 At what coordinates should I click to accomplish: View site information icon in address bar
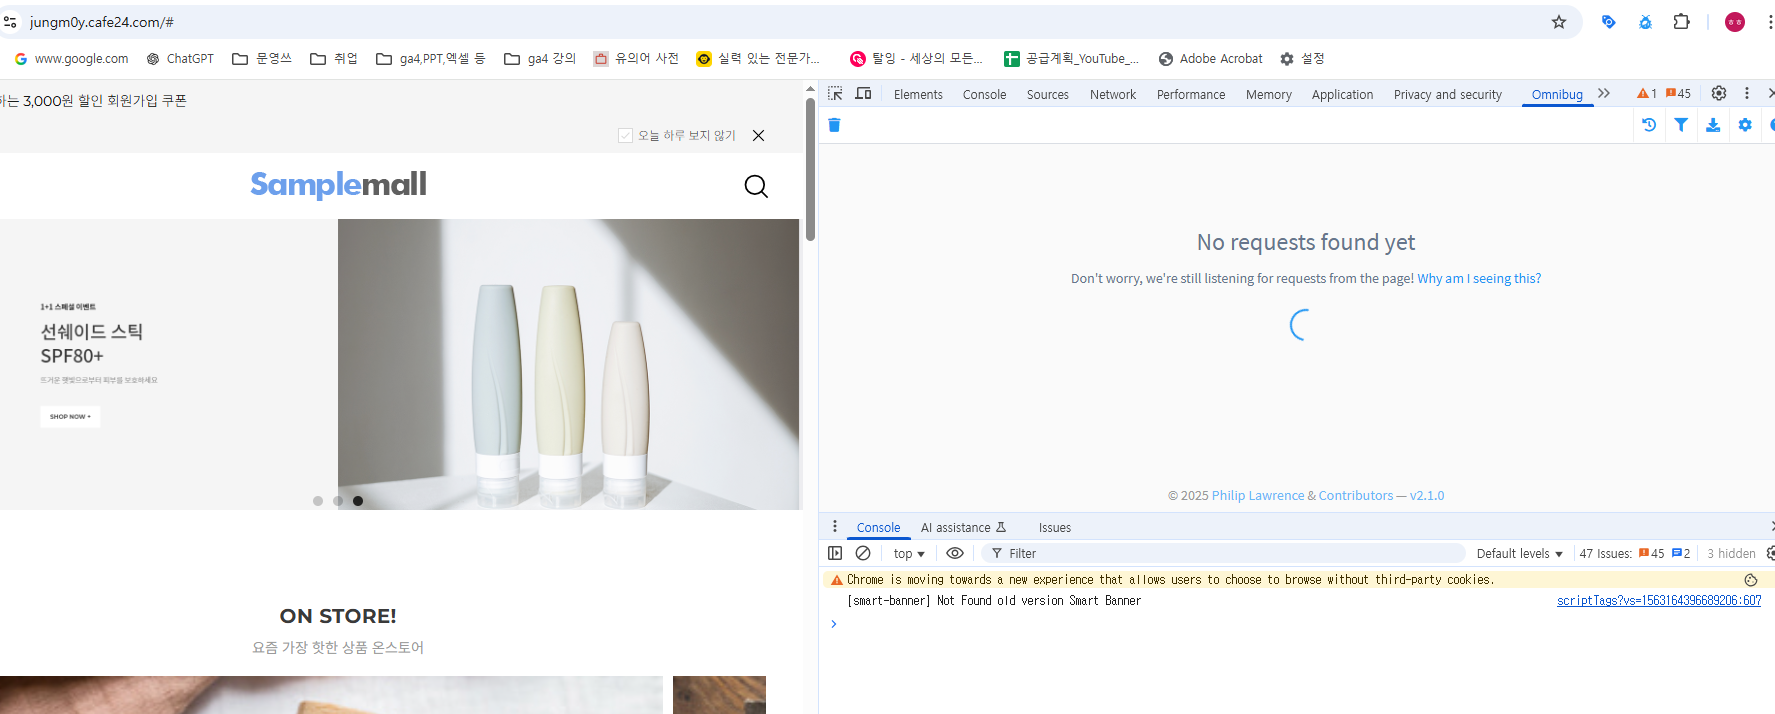[10, 22]
